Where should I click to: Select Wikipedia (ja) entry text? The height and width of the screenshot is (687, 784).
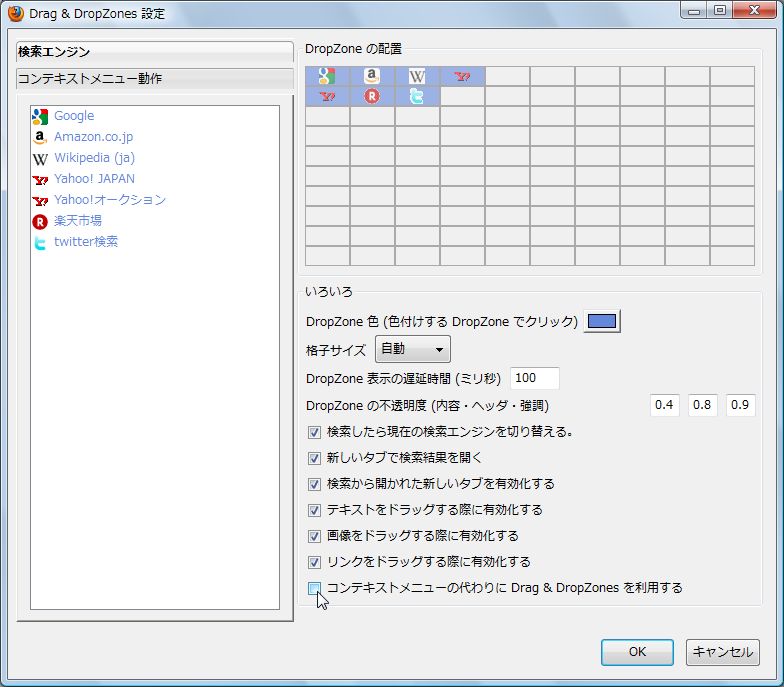[x=94, y=158]
